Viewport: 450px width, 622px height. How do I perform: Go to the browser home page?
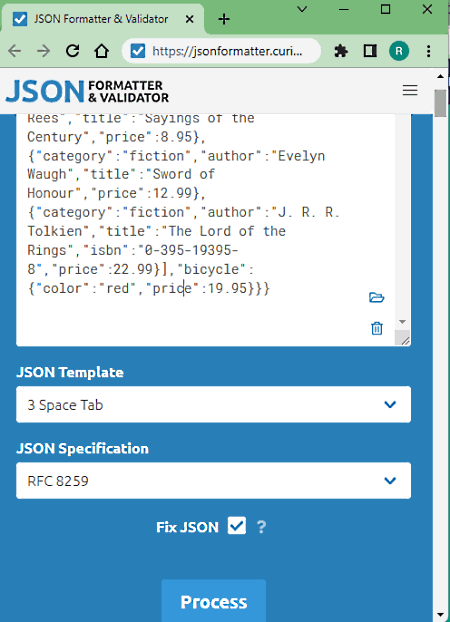102,51
